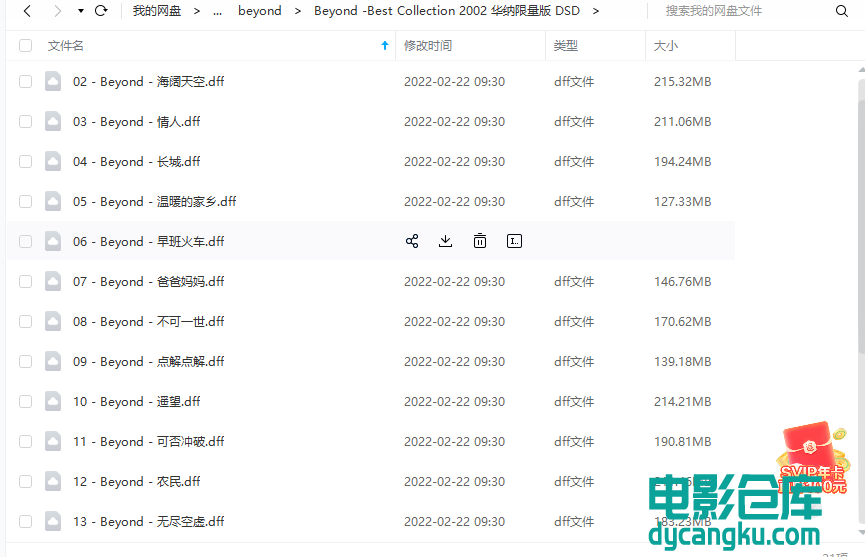Sort by 大小 column
The image size is (865, 557).
click(x=666, y=46)
